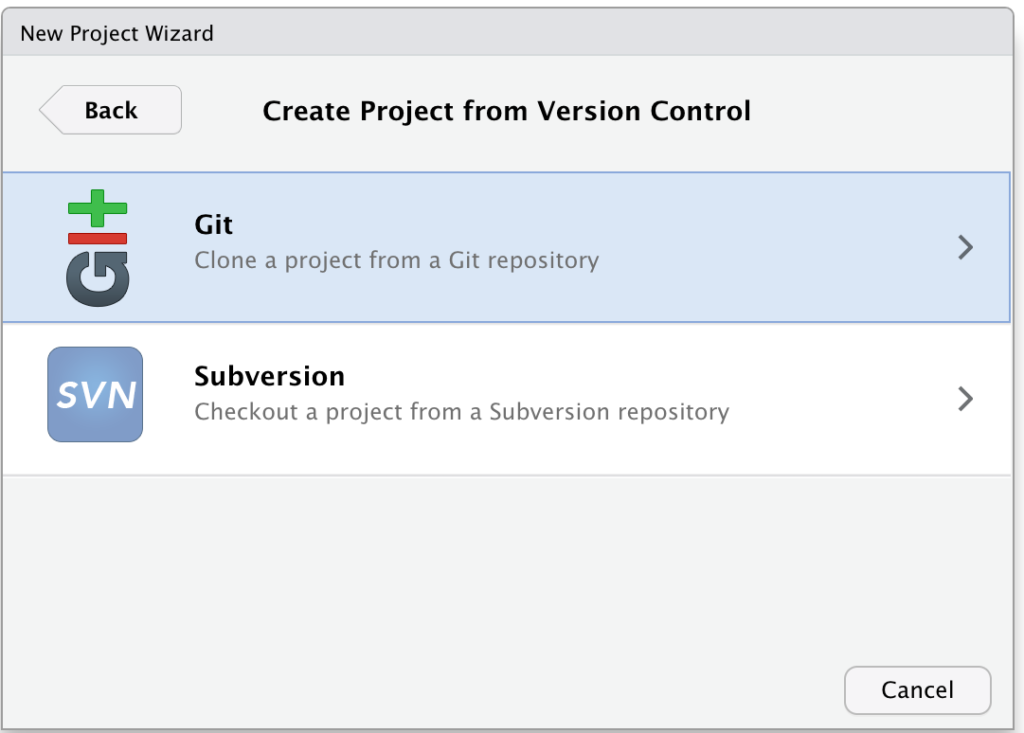Image resolution: width=1024 pixels, height=733 pixels.
Task: Expand Subversion option using its right chevron
Action: coord(965,399)
